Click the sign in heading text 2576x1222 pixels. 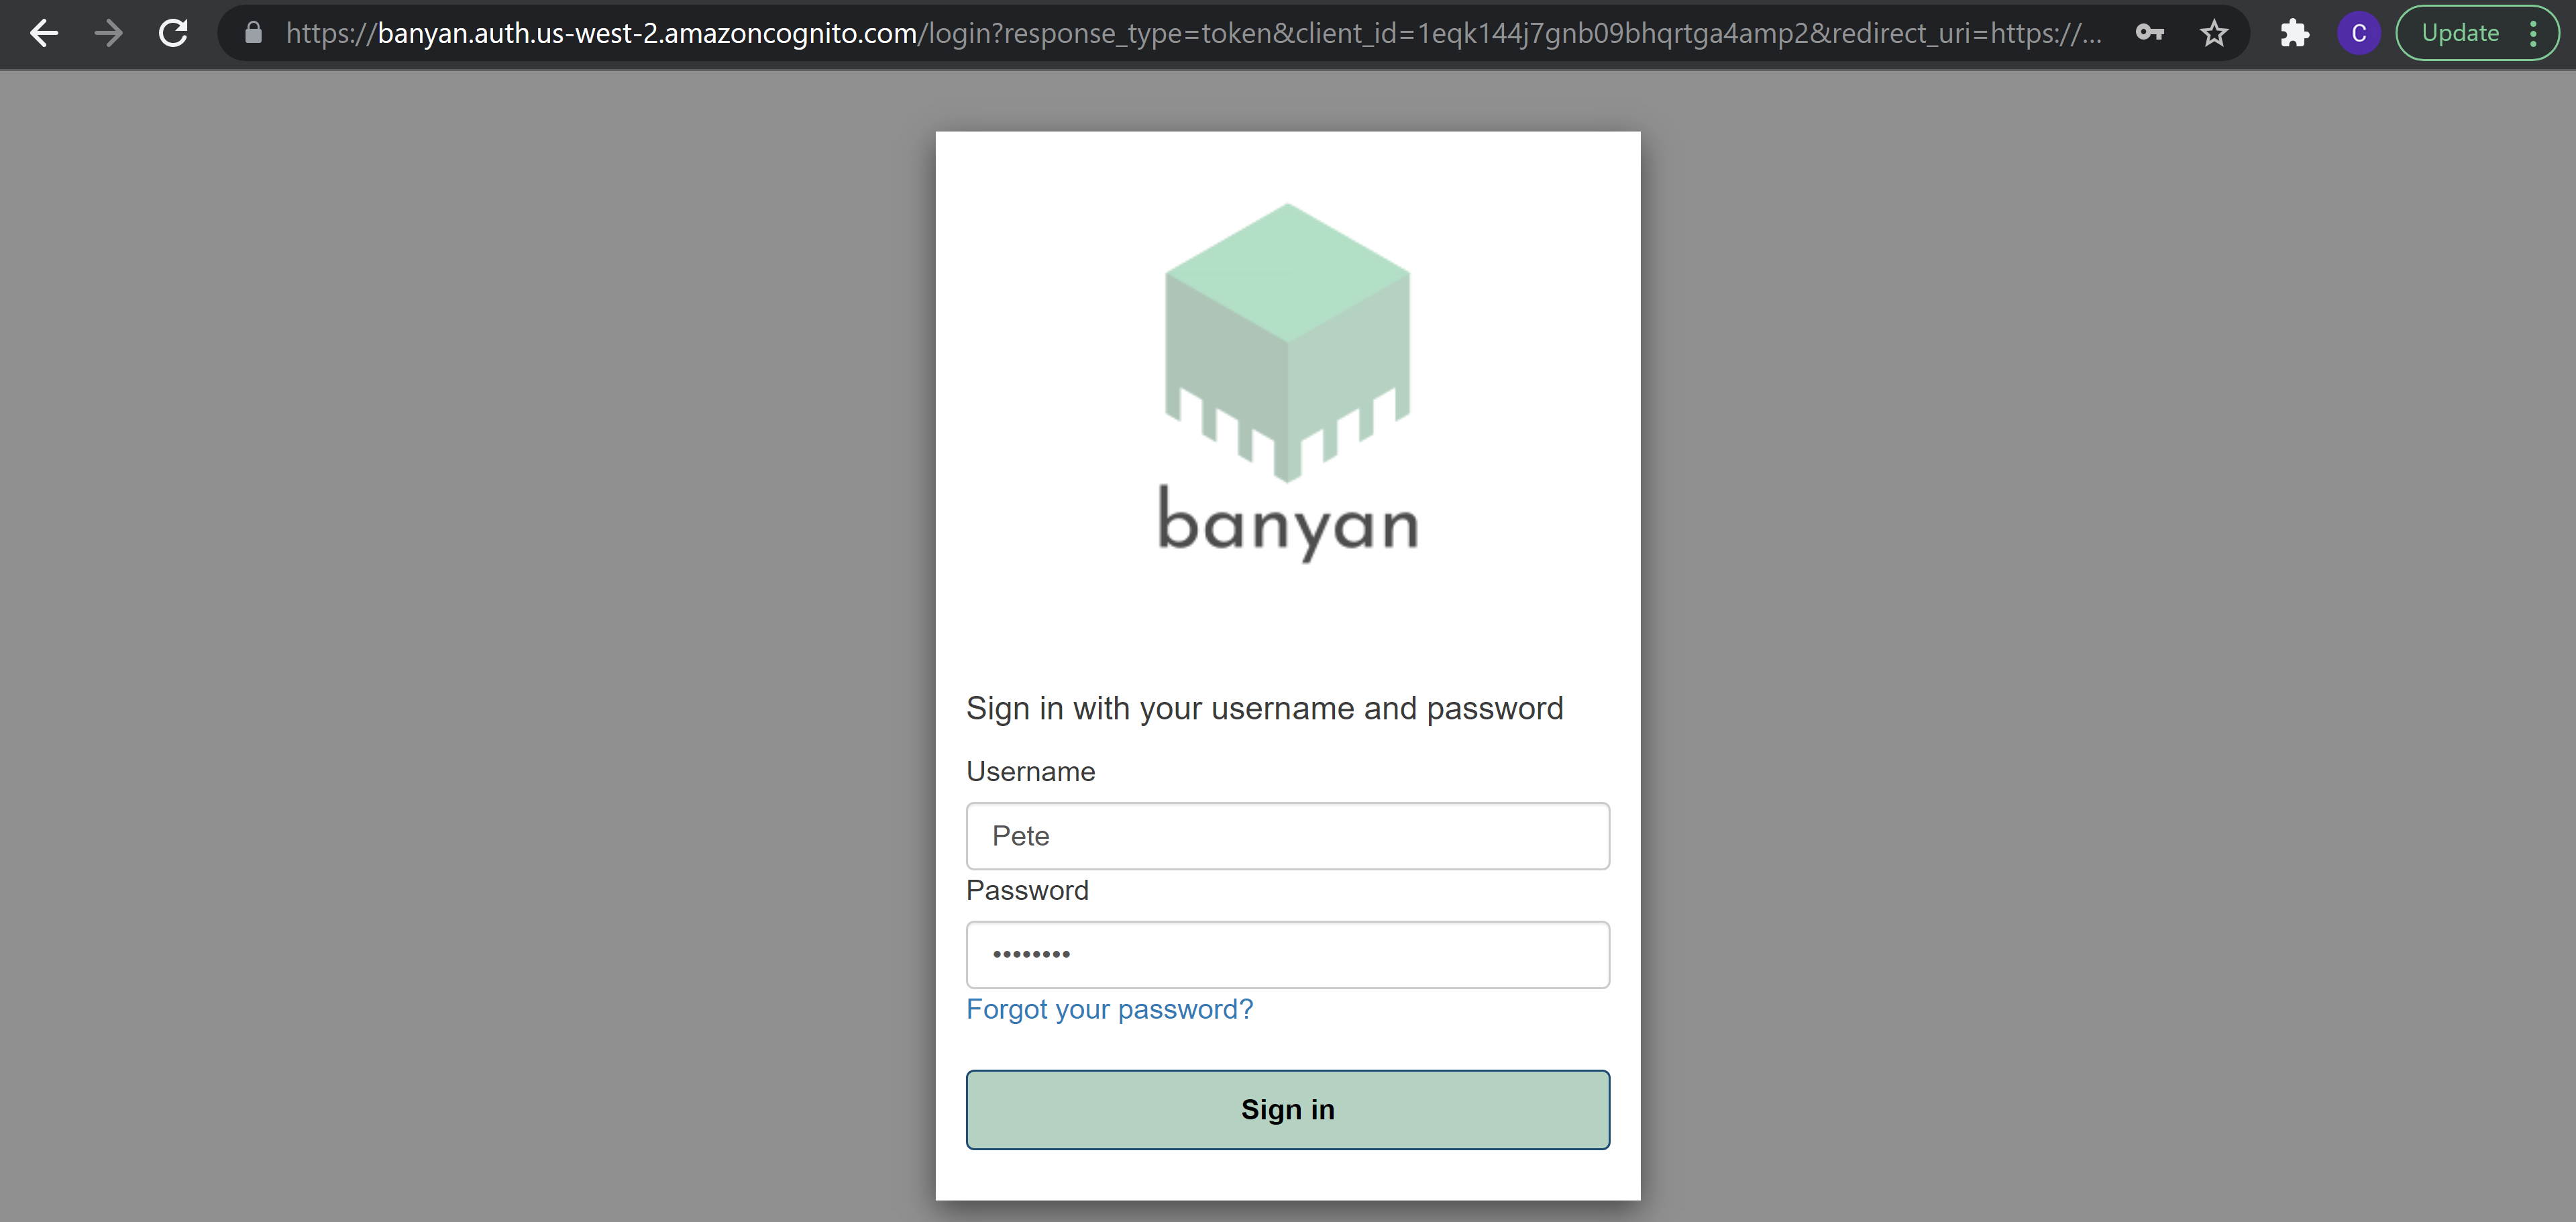pyautogui.click(x=1265, y=708)
